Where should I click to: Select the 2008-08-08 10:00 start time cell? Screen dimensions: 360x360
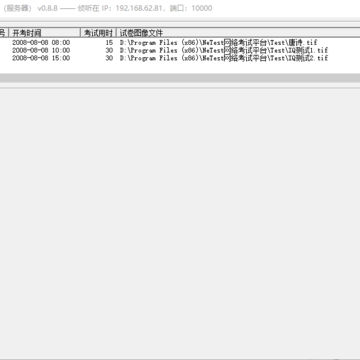[41, 50]
